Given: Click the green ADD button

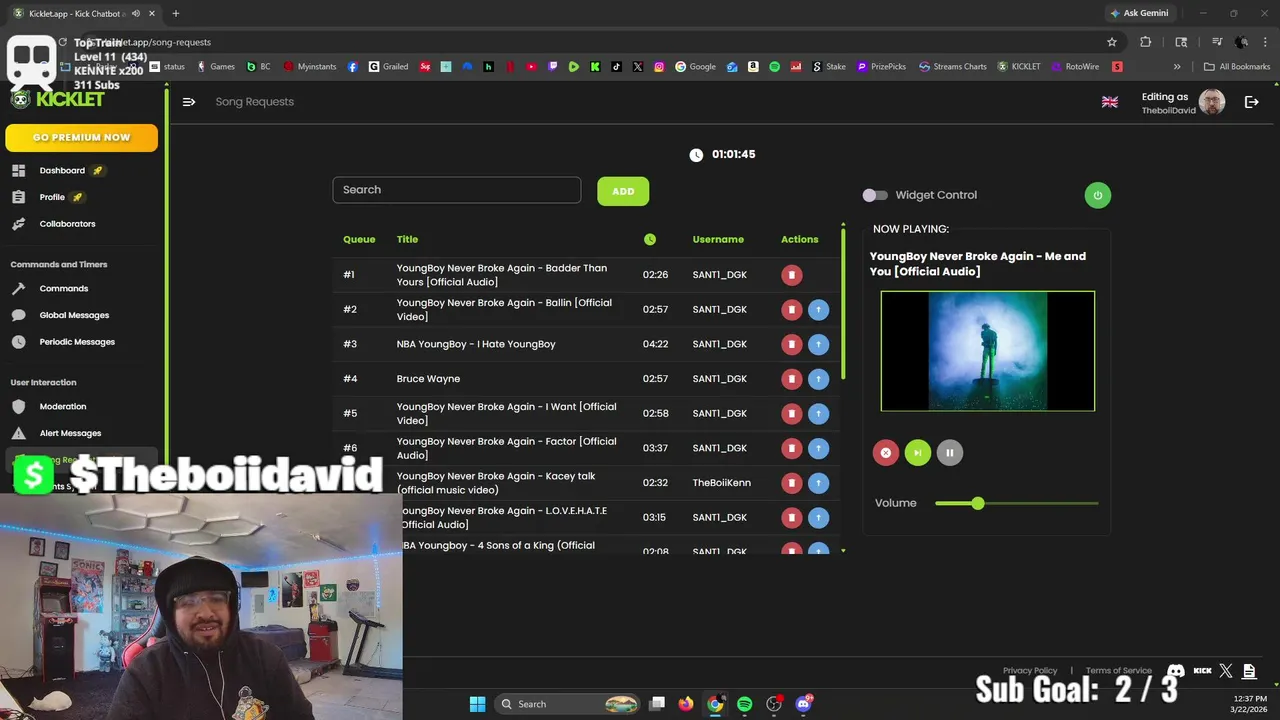Looking at the screenshot, I should tap(623, 191).
